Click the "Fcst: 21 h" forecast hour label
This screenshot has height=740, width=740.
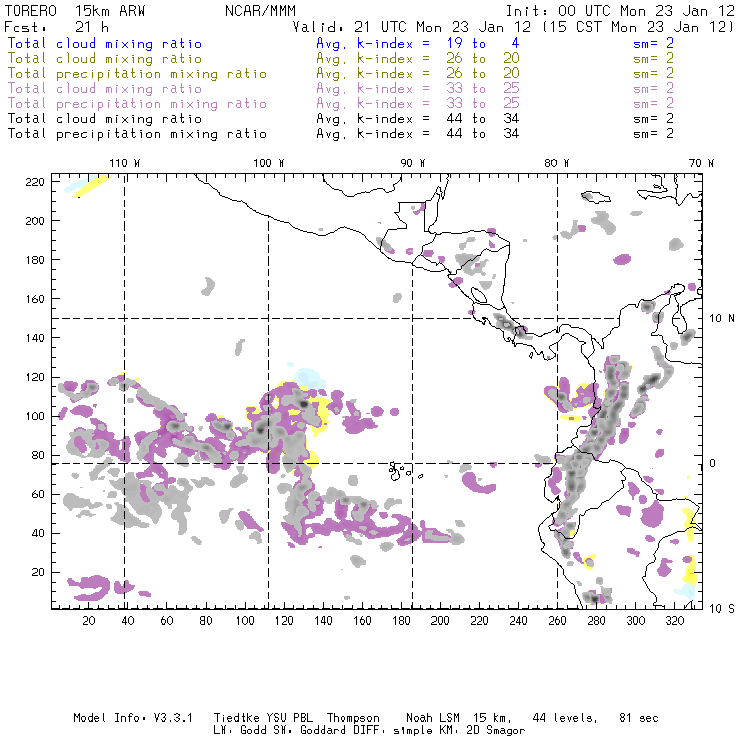56,27
